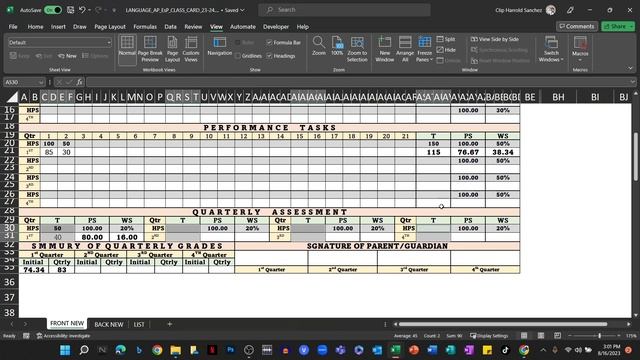Viewport: 640px width, 360px height.
Task: Switch to the BACK NEW sheet
Action: pyautogui.click(x=109, y=324)
